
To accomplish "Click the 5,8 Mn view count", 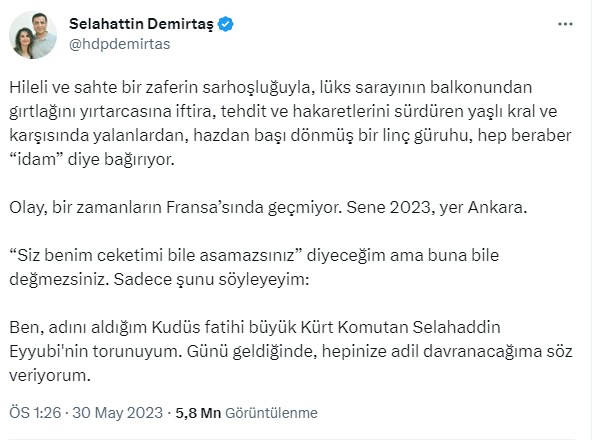I will point(197,412).
